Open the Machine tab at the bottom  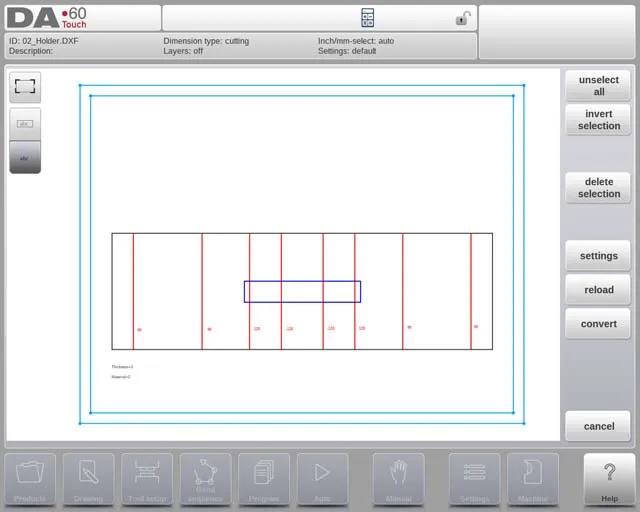point(532,478)
